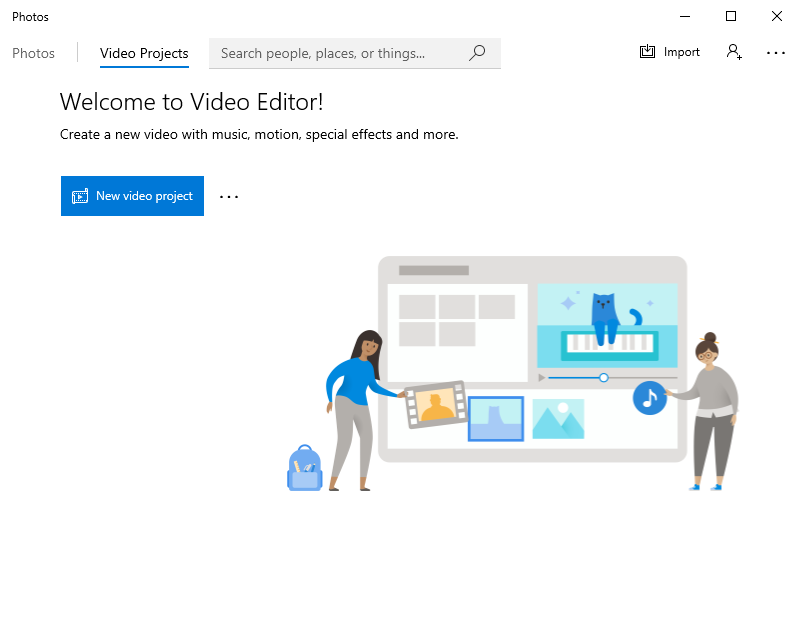
Task: Click the Create a new video description text
Action: (x=259, y=135)
